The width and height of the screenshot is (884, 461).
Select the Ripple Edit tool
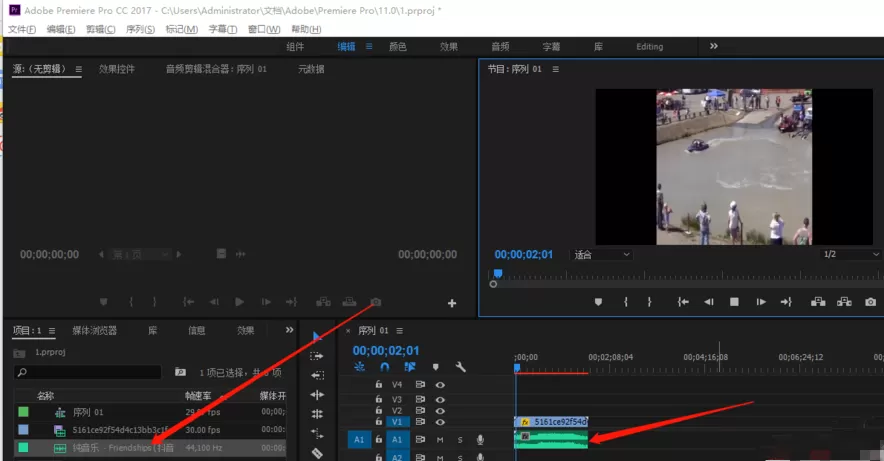click(317, 395)
